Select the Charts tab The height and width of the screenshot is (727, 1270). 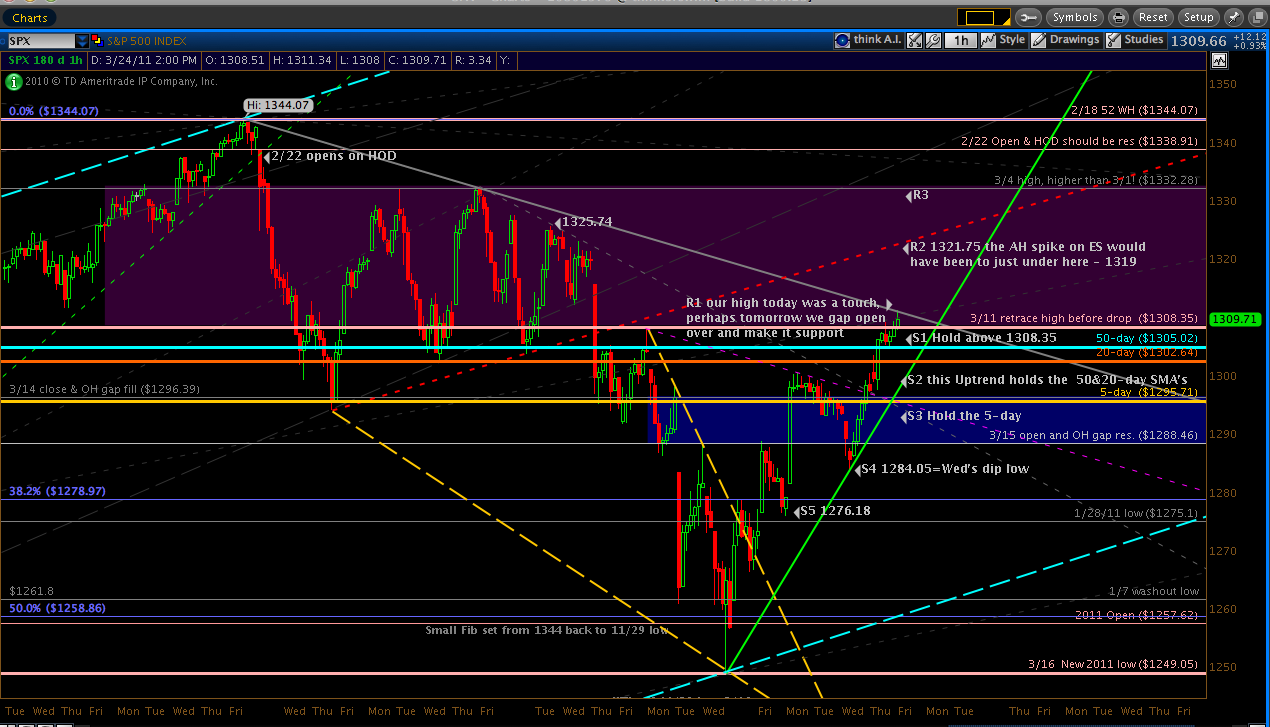(30, 17)
